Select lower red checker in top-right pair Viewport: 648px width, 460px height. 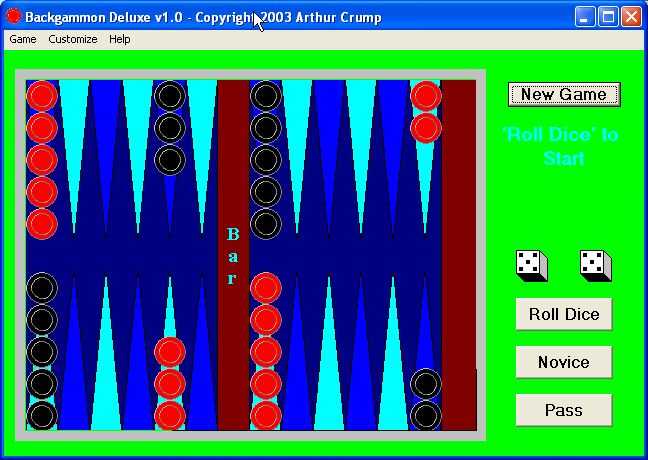[426, 128]
